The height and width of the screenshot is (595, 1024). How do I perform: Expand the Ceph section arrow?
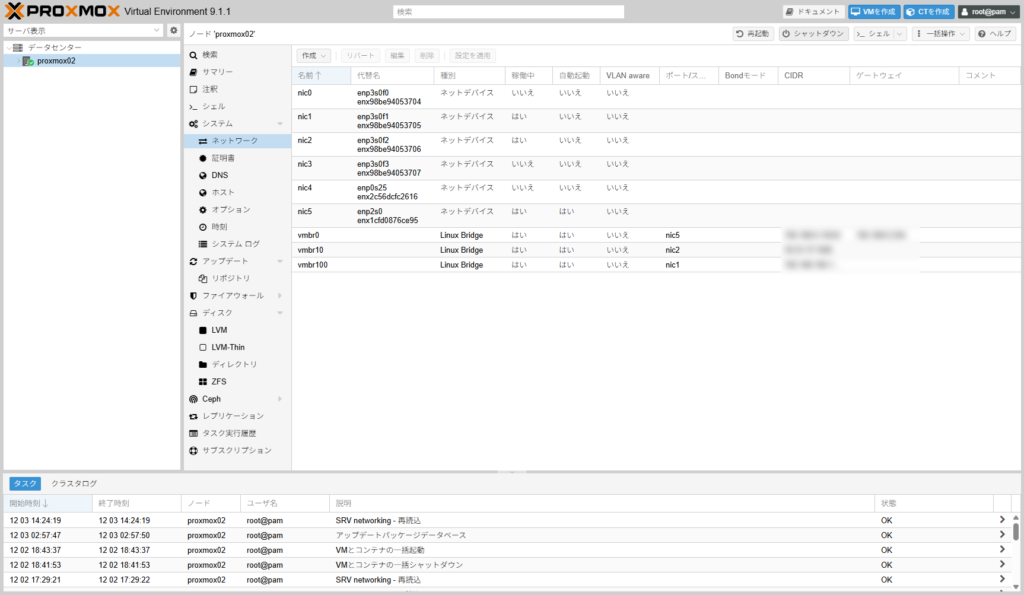pos(280,399)
